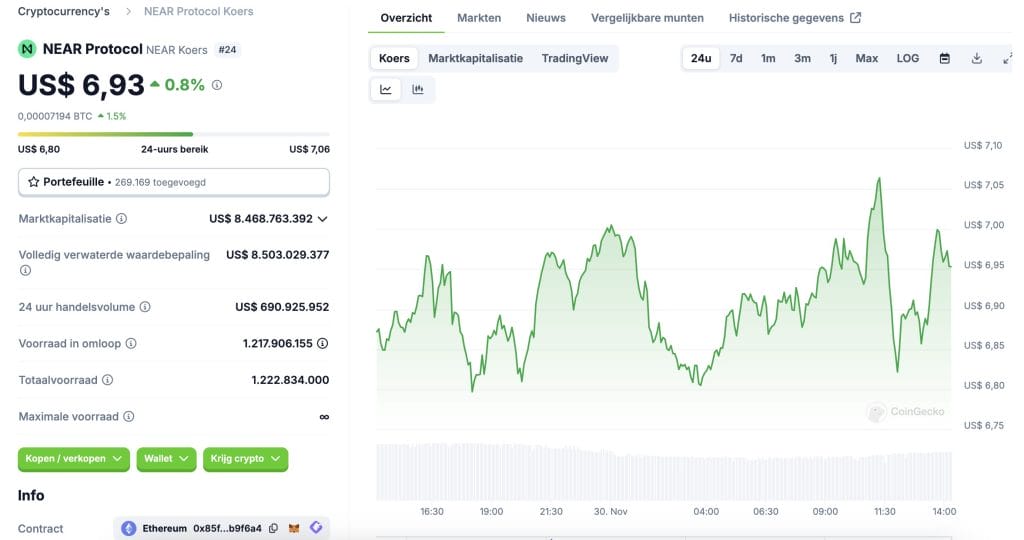Go to Cryptocurrency's breadcrumb link
Screen dimensions: 1024x540
coord(63,11)
